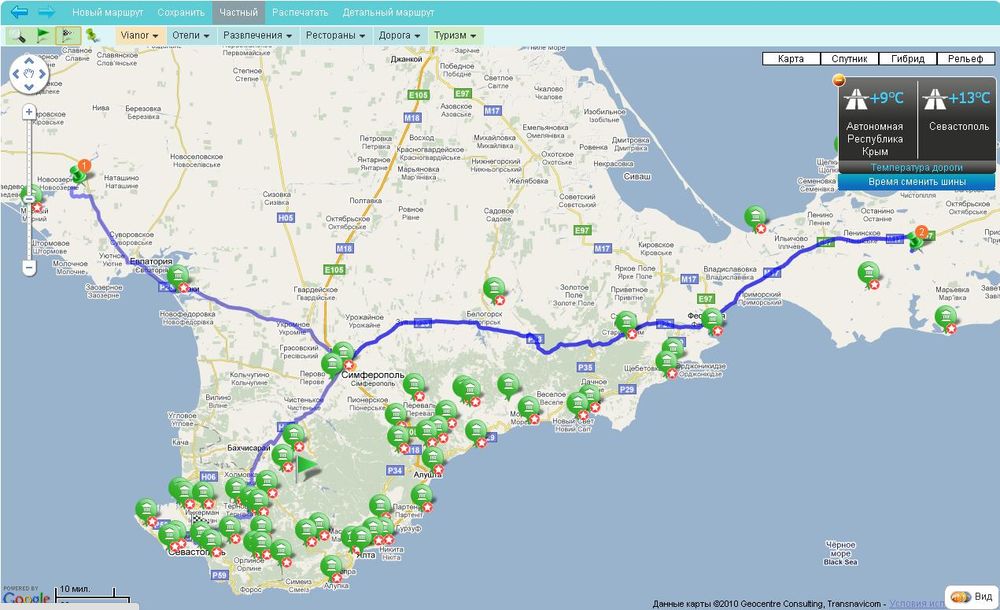Viewport: 1000px width, 610px height.
Task: Click the forward arrow icon
Action: (47, 13)
